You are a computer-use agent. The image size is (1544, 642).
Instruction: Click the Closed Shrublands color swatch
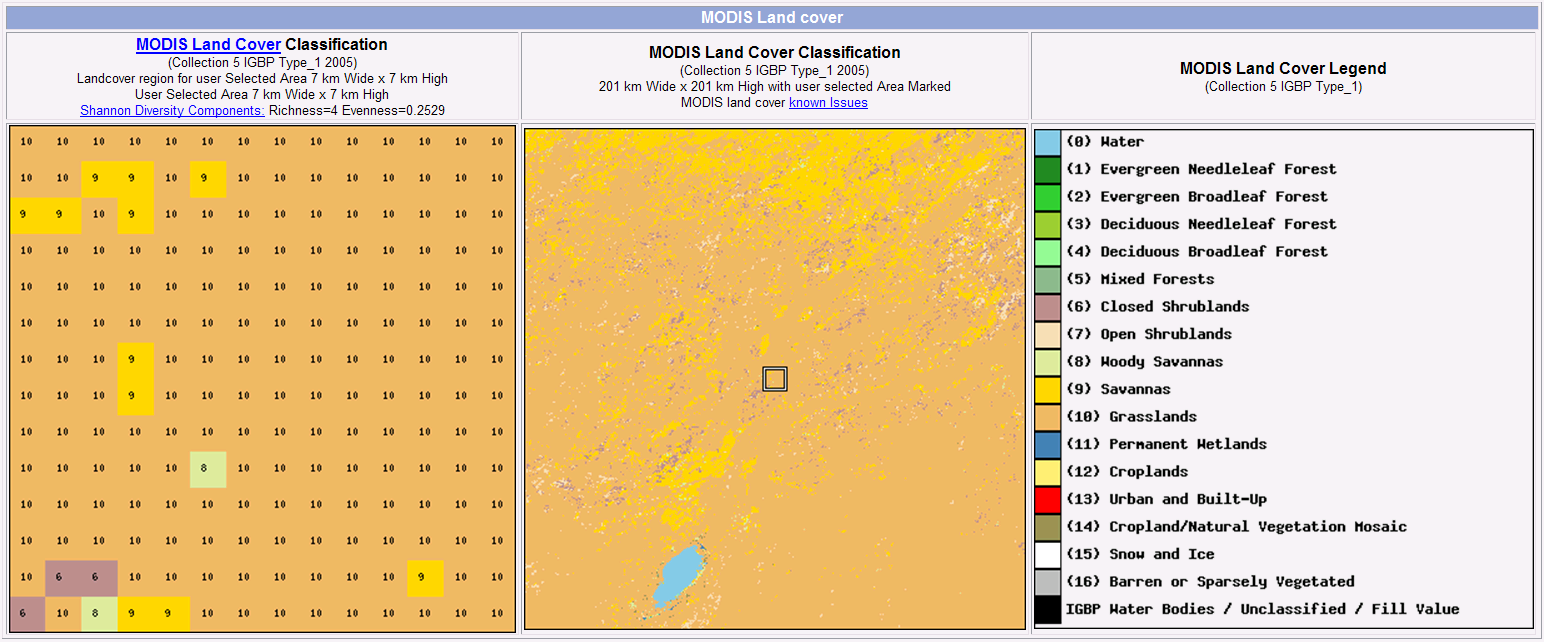click(1048, 307)
